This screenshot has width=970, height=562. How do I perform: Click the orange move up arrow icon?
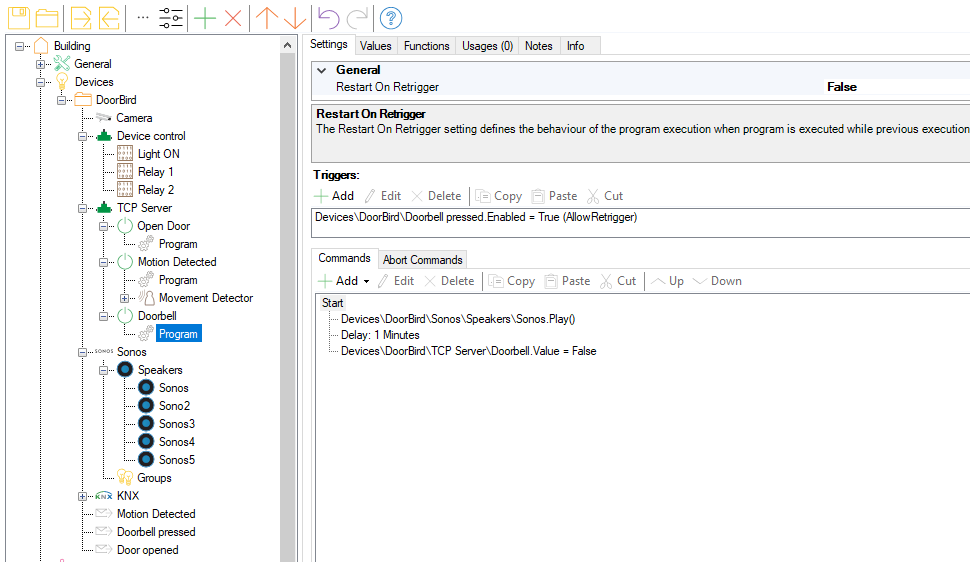(266, 18)
